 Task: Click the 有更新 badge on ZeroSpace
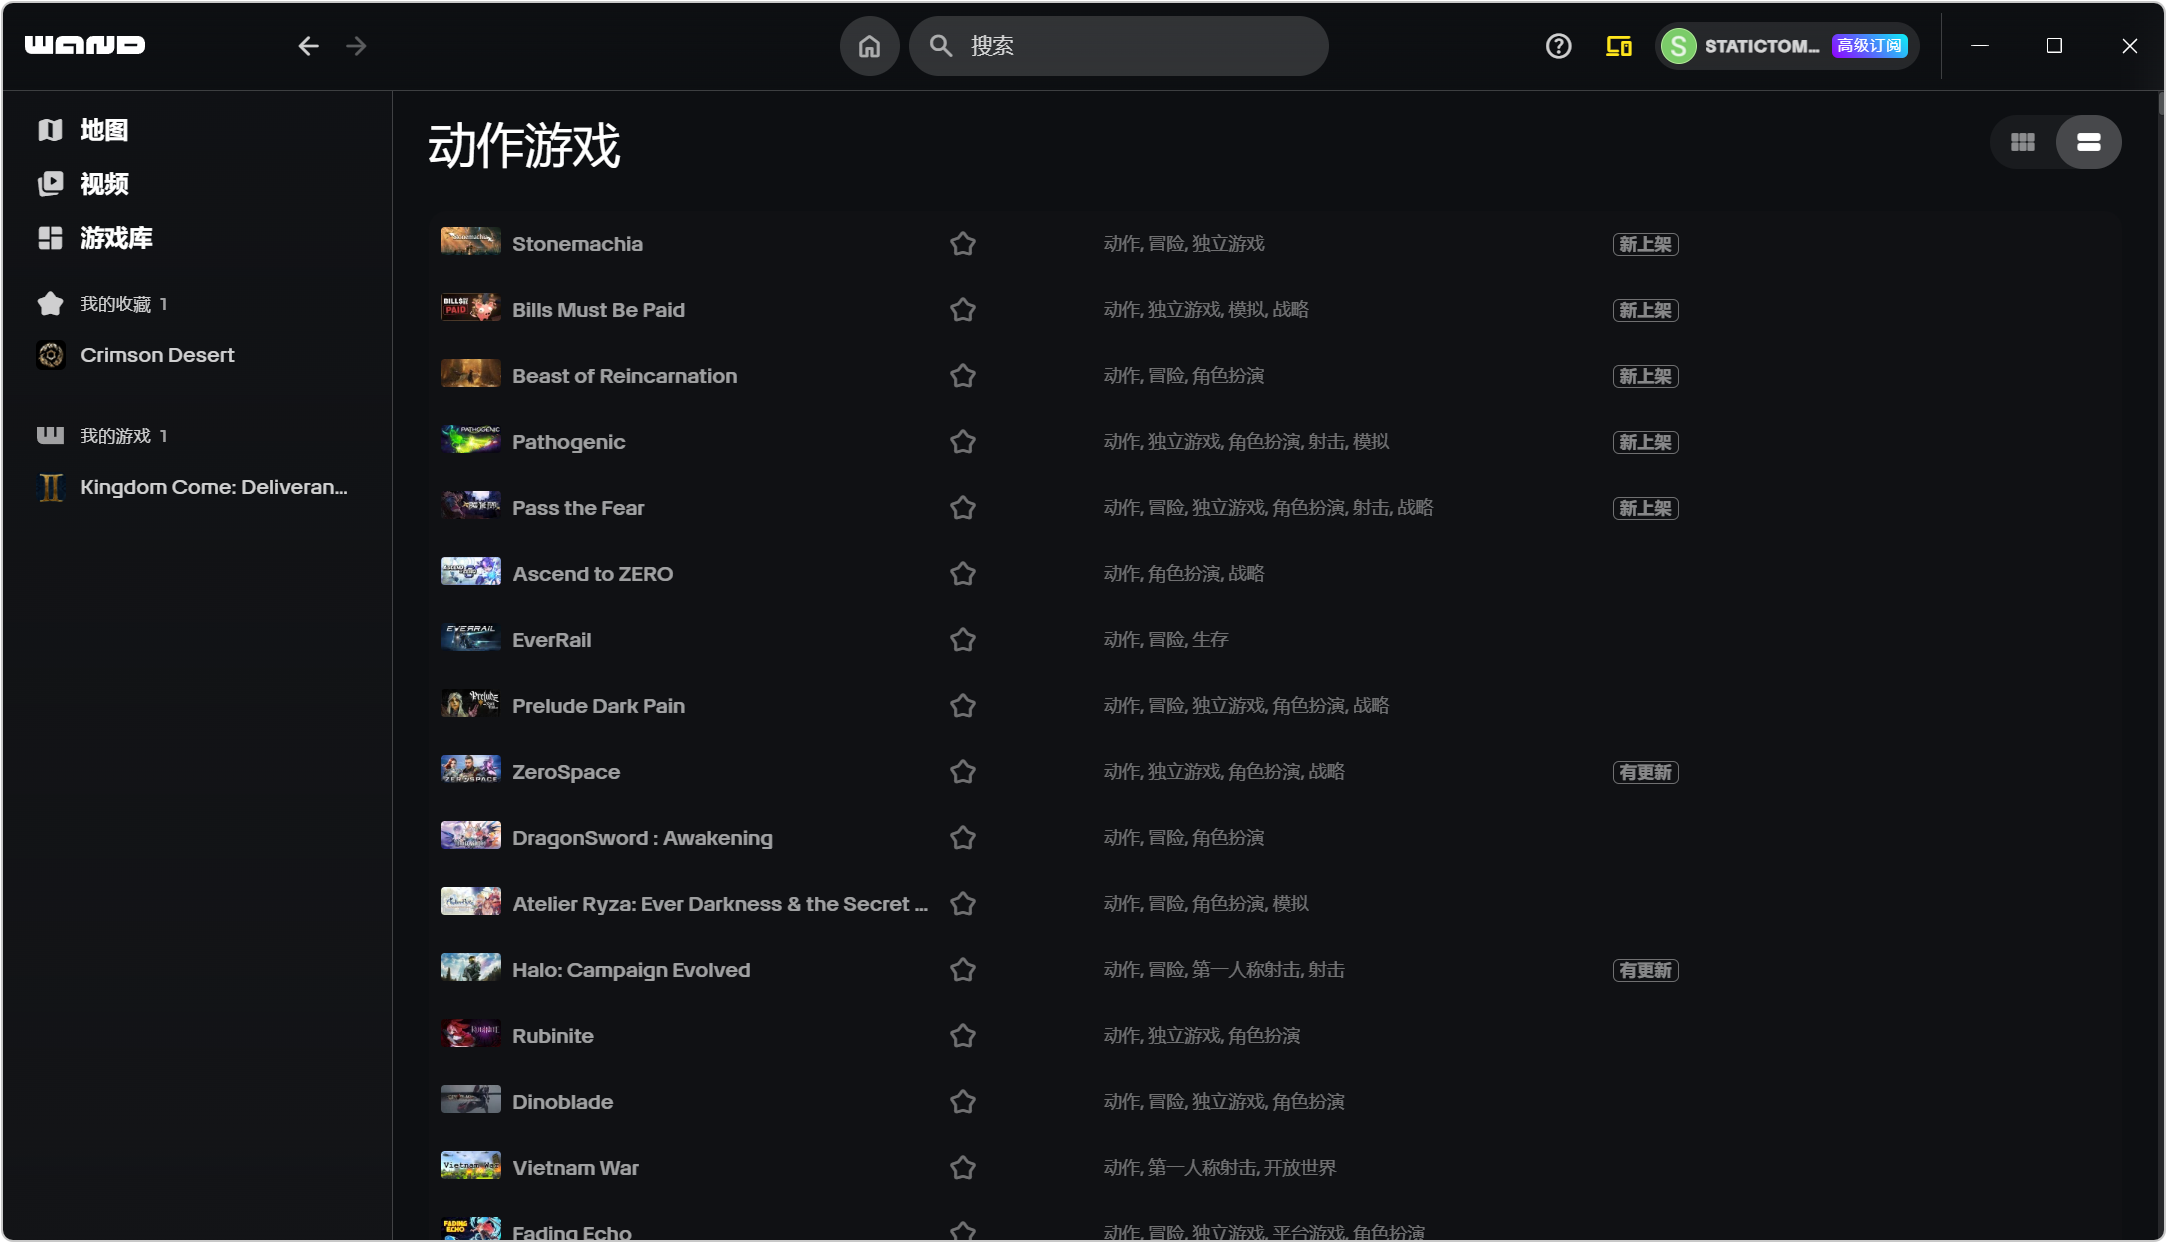[1646, 772]
